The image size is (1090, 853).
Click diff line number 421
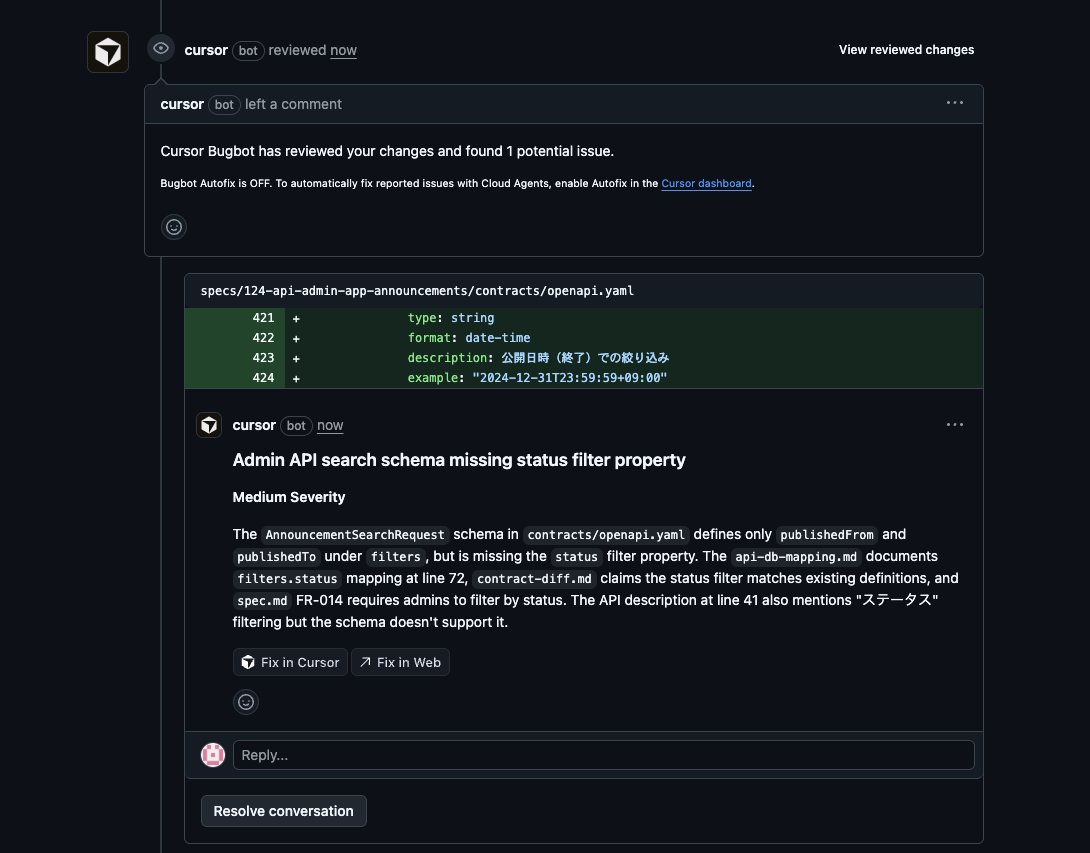coord(263,318)
